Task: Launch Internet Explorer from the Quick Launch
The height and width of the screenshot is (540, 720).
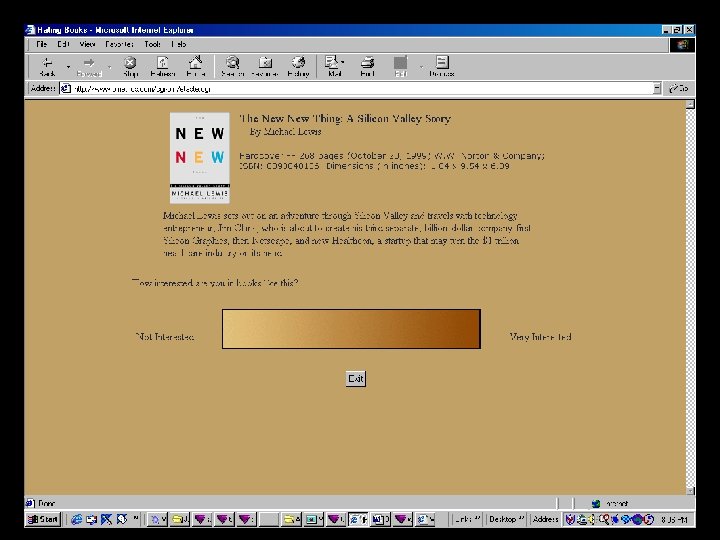Action: point(76,519)
